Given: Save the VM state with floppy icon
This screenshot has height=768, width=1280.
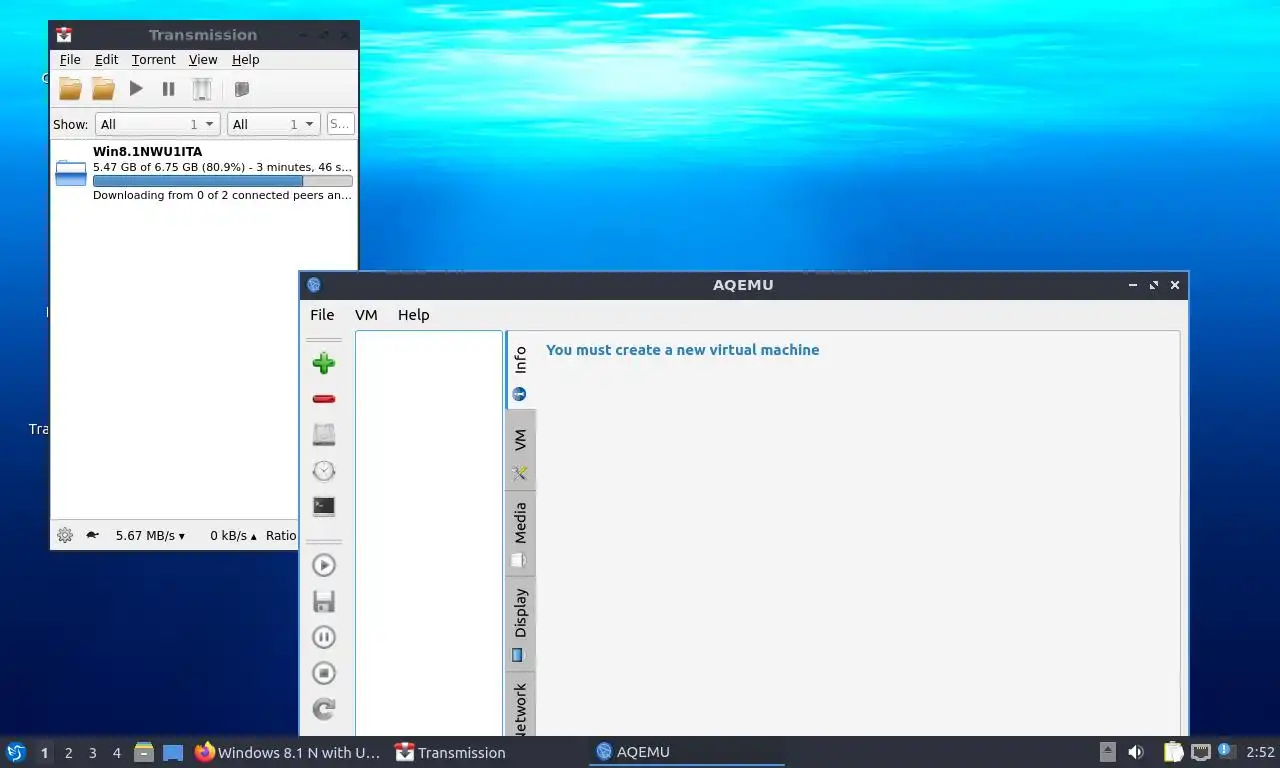Looking at the screenshot, I should click(323, 601).
